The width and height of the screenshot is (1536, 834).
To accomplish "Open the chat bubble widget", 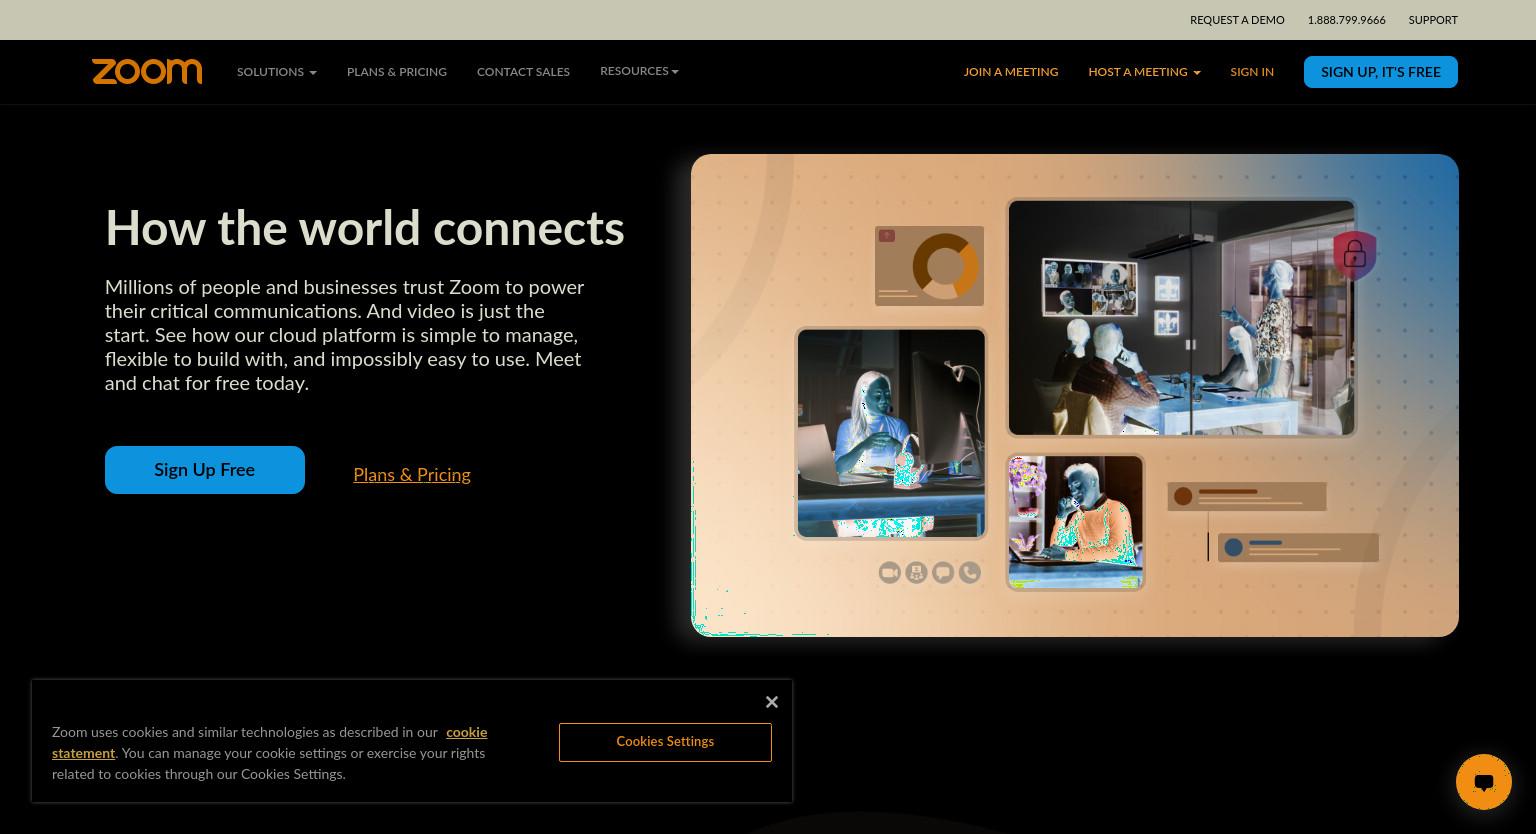I will click(1483, 782).
